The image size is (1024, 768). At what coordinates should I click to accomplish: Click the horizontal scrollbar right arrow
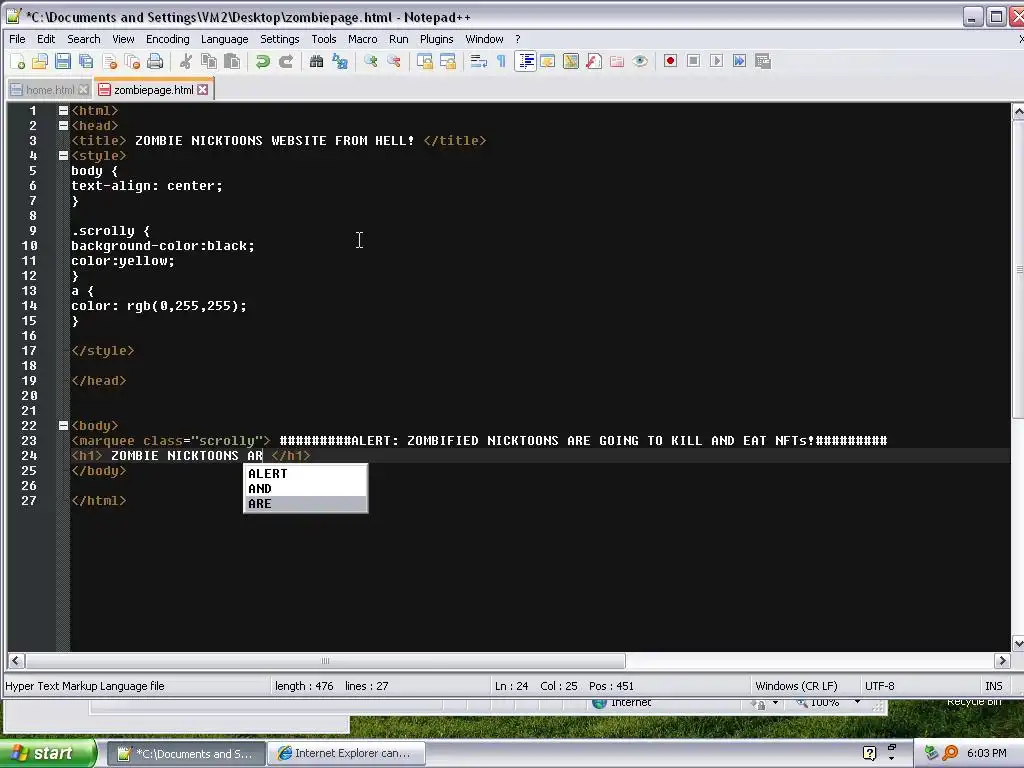point(1002,661)
